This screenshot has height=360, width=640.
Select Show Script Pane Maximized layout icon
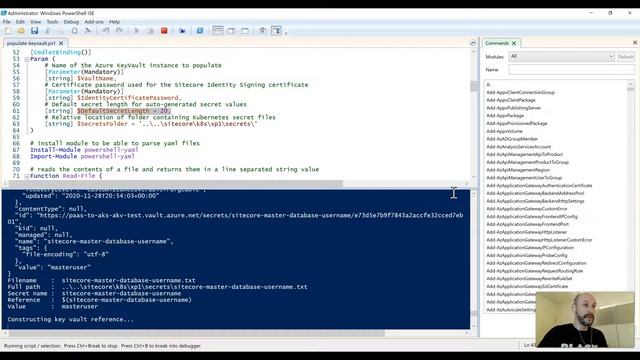245,31
